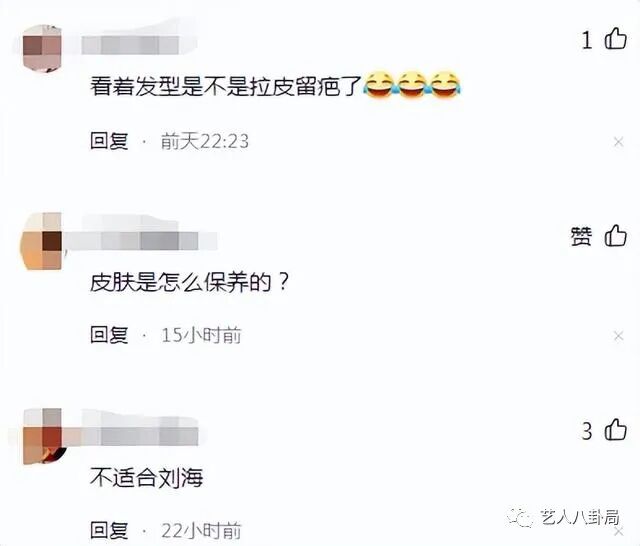Reply to the 不适合刘海 comment

109,530
